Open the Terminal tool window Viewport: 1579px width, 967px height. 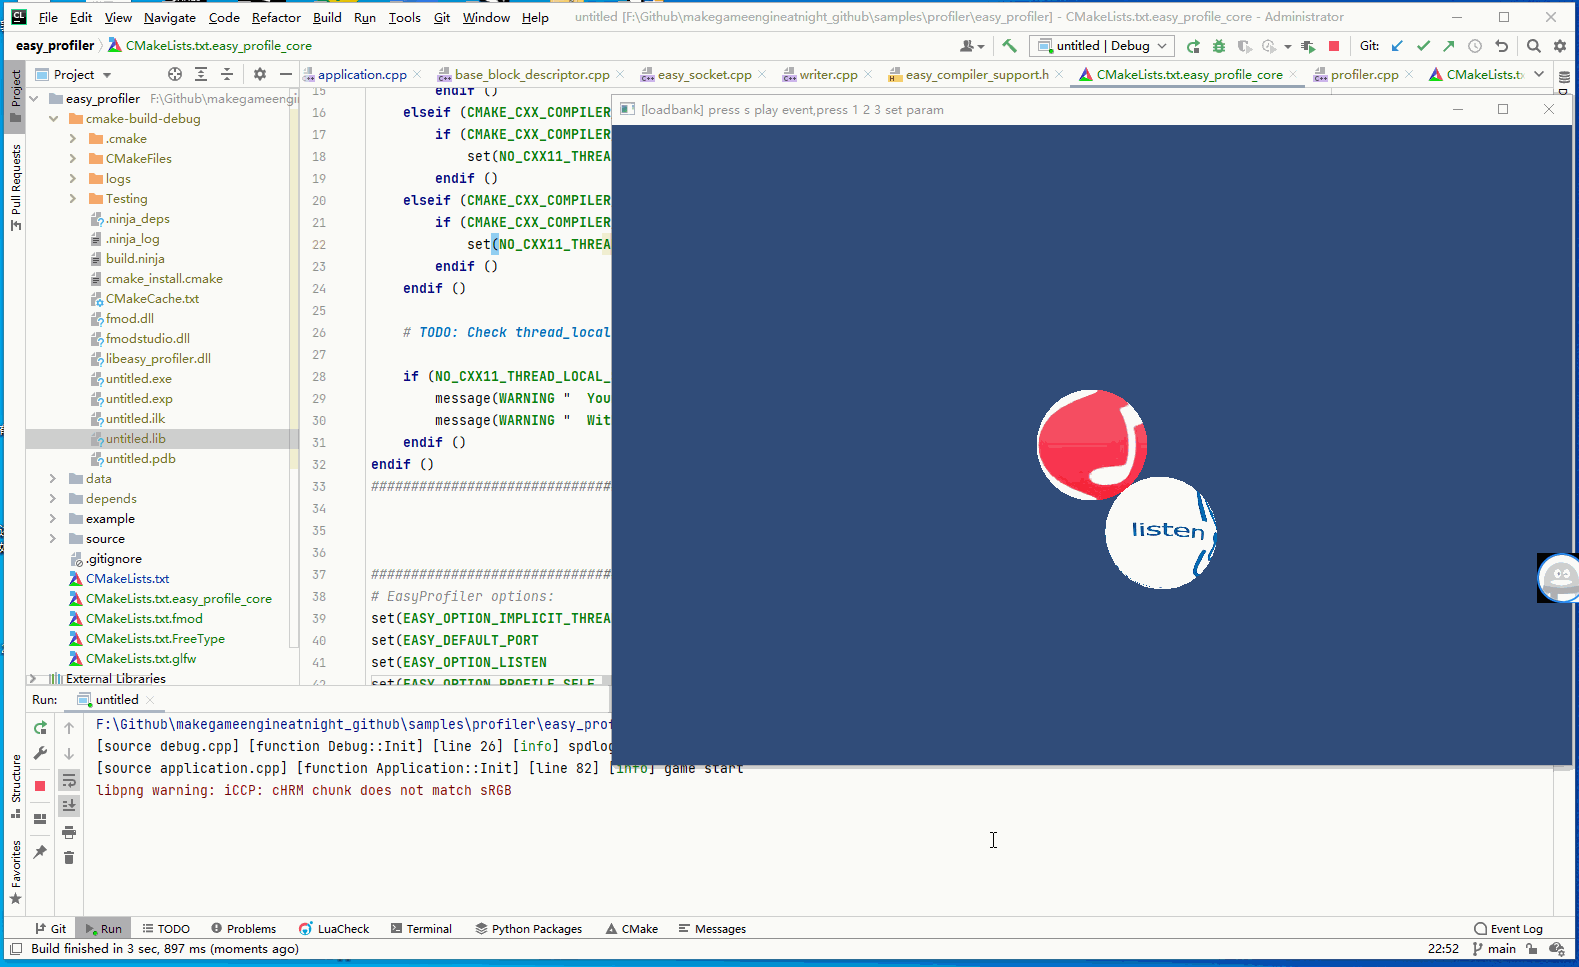[x=421, y=929]
